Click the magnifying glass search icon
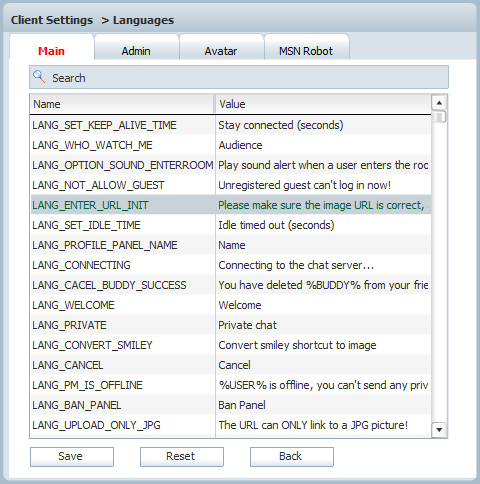Image resolution: width=480 pixels, height=484 pixels. pyautogui.click(x=39, y=77)
